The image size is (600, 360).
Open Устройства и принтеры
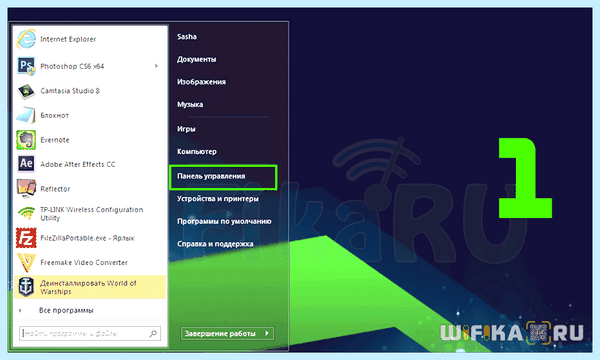coord(218,199)
